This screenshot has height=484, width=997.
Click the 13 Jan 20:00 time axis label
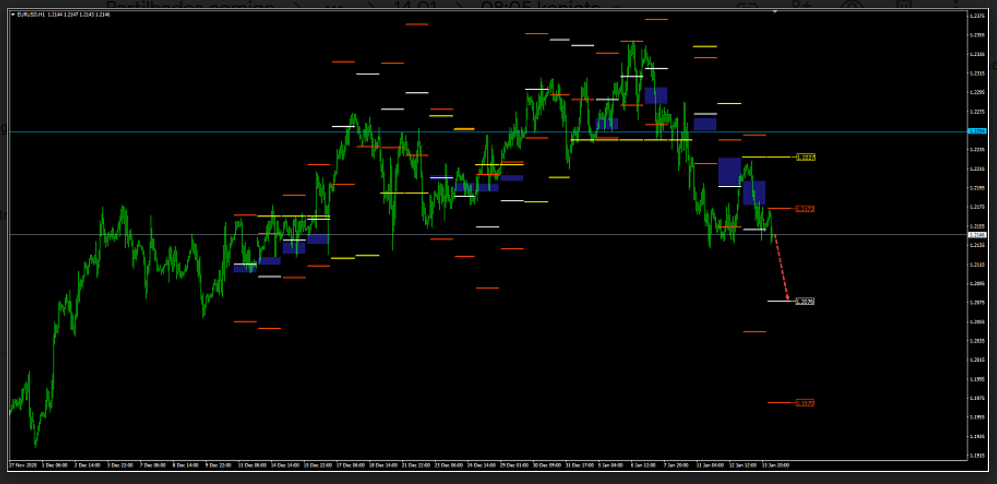point(774,465)
